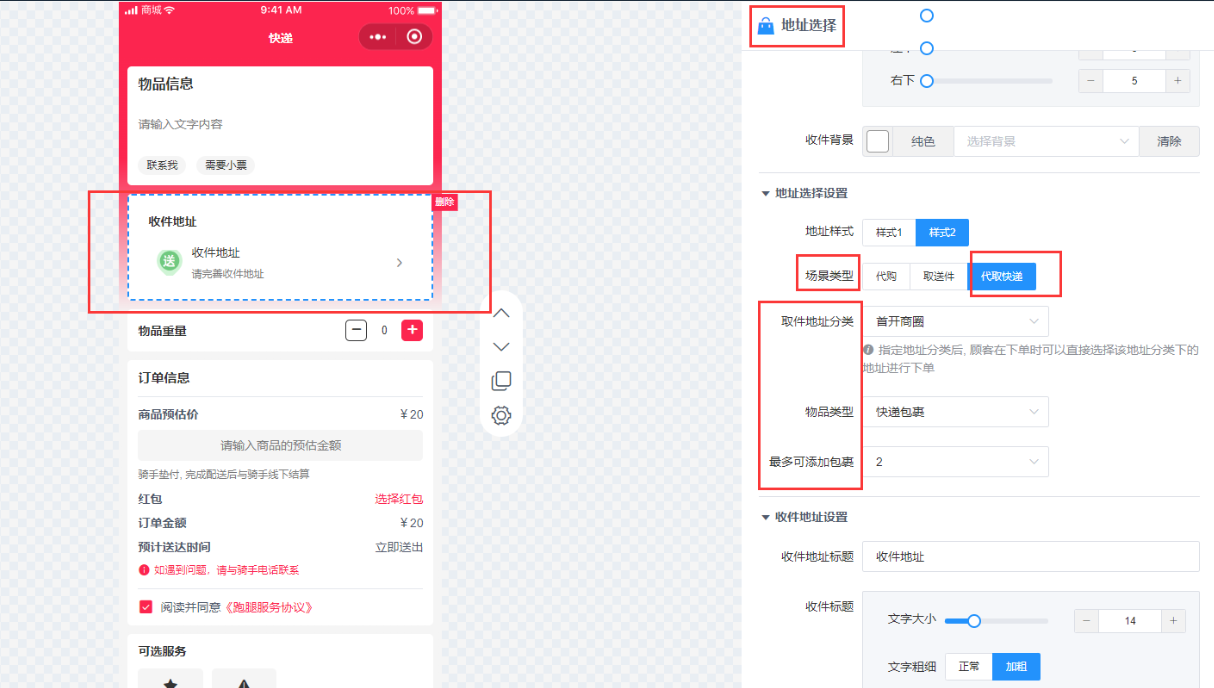Viewport: 1214px width, 688px height.
Task: Increase 物品重量 with the red plus icon
Action: pos(412,330)
